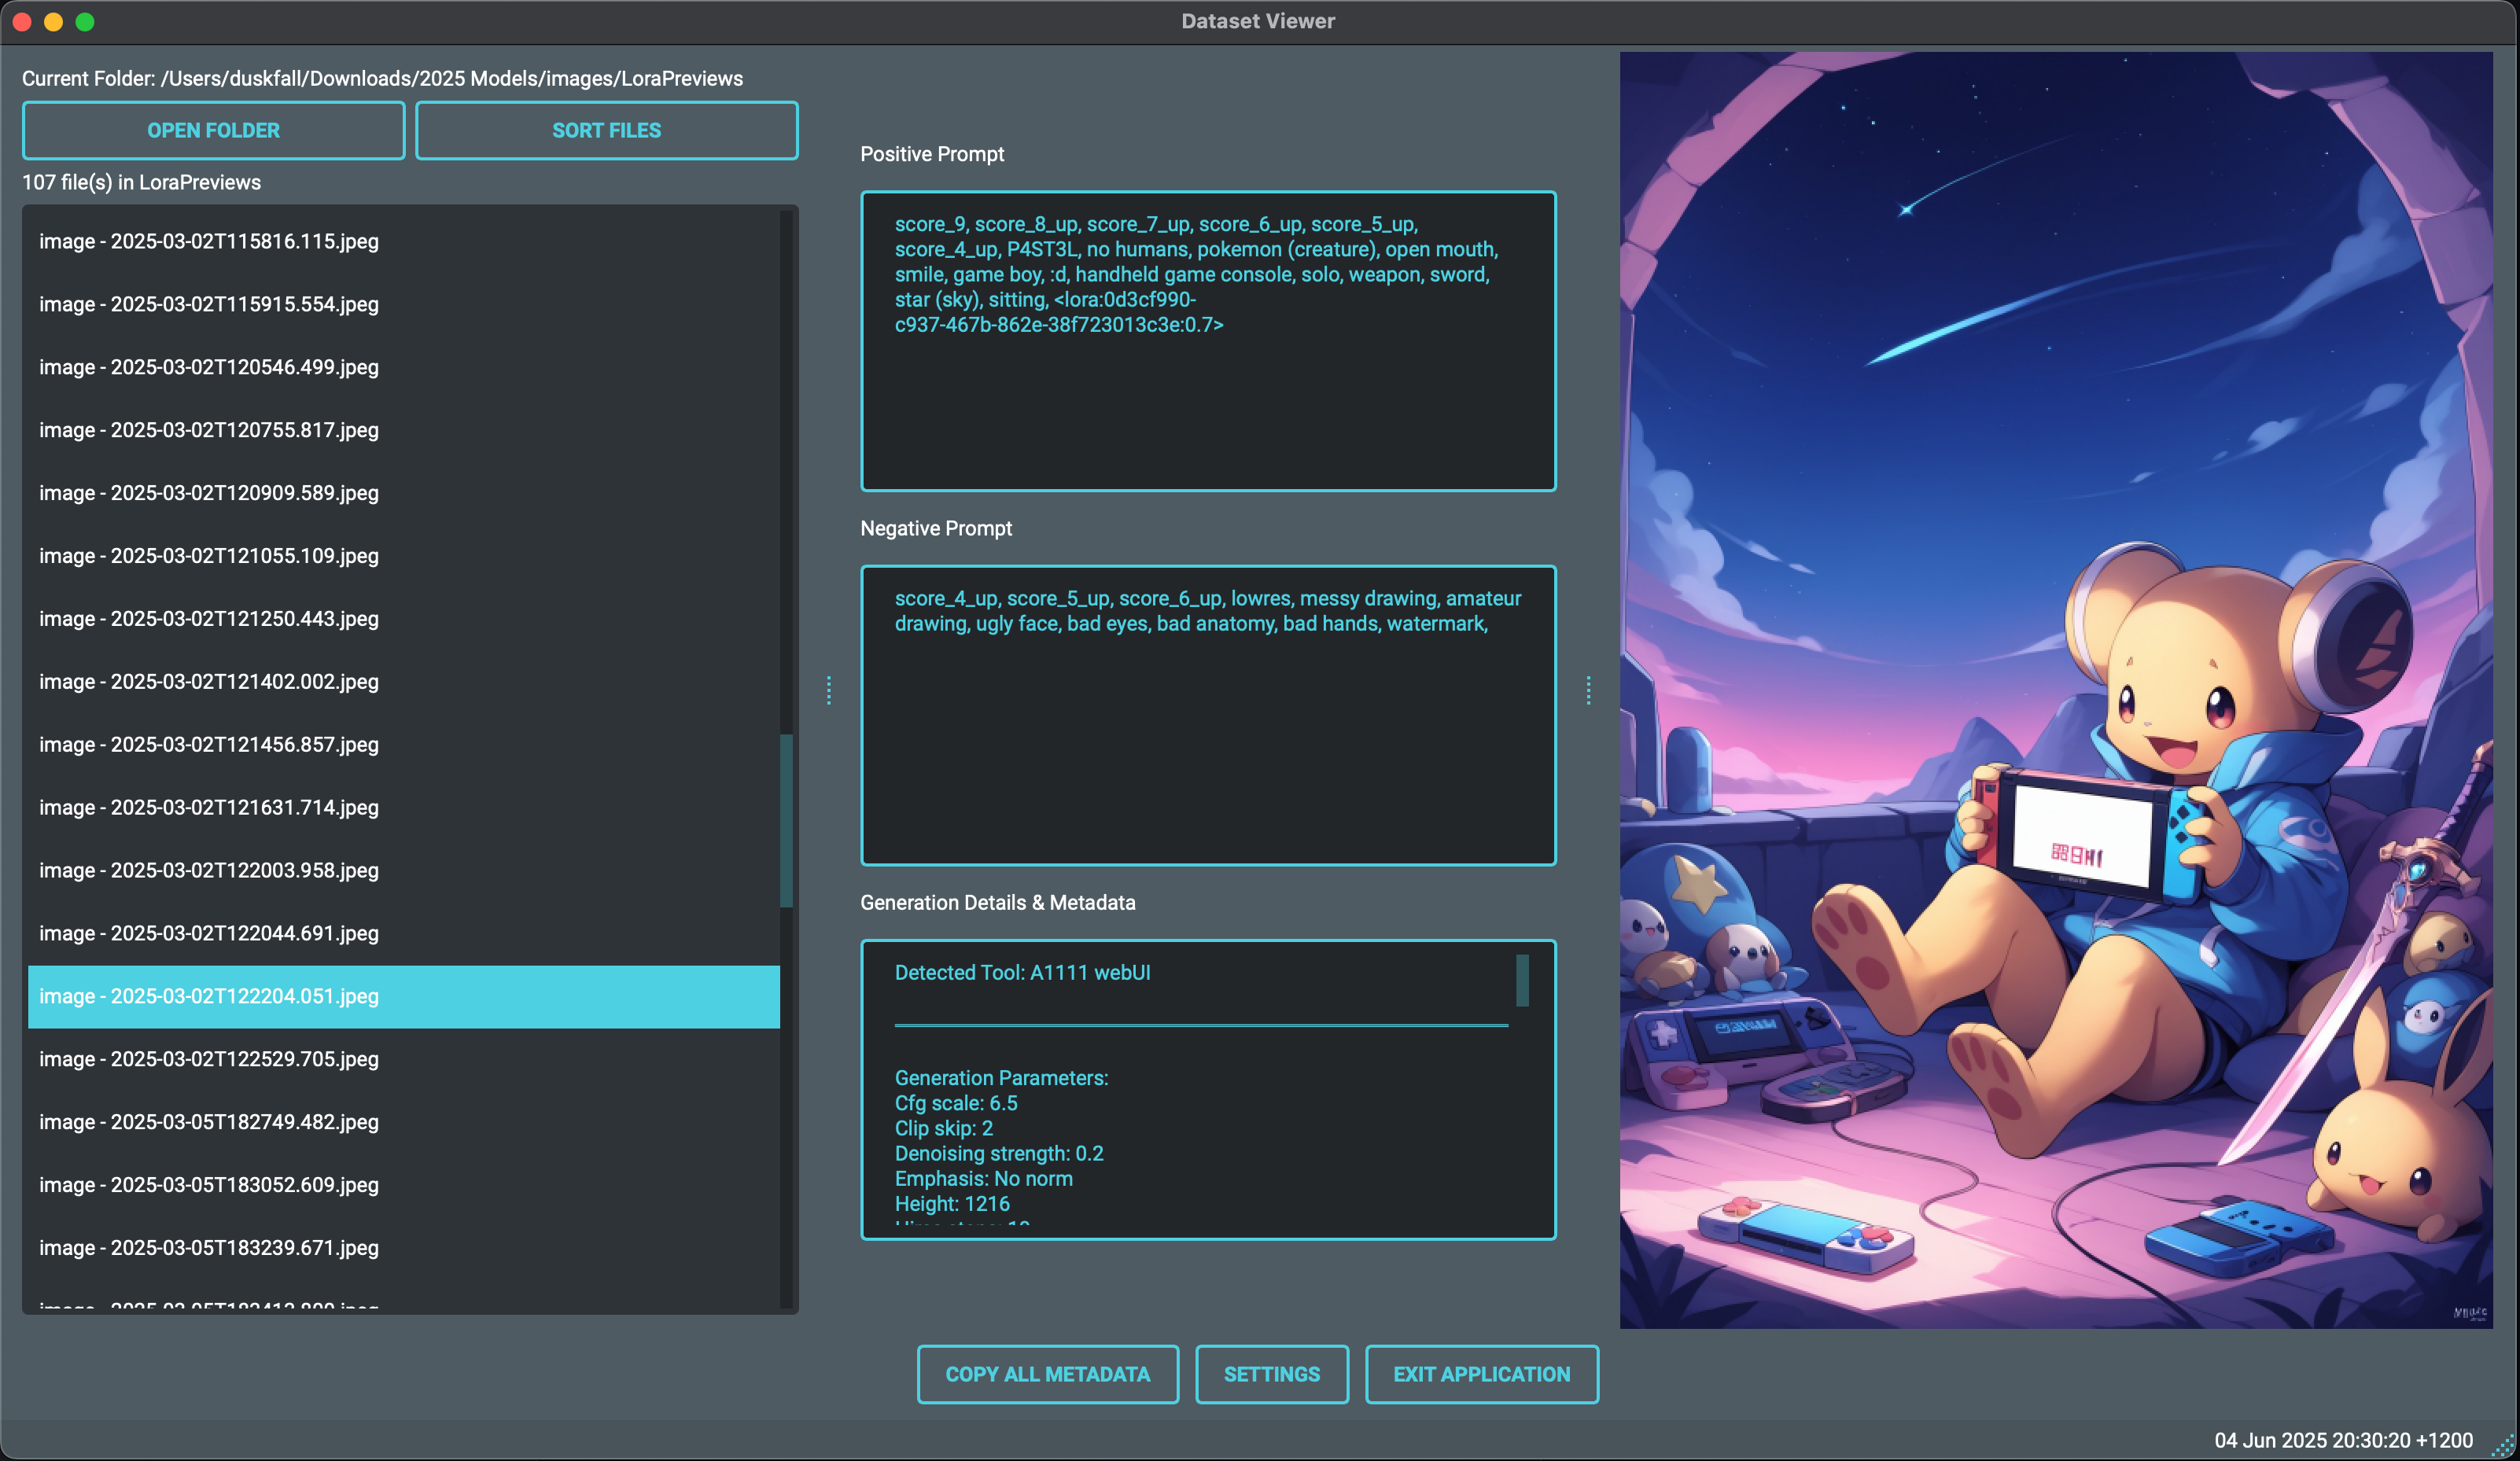Click the preview image of the creature
The height and width of the screenshot is (1461, 2520).
tap(2055, 690)
